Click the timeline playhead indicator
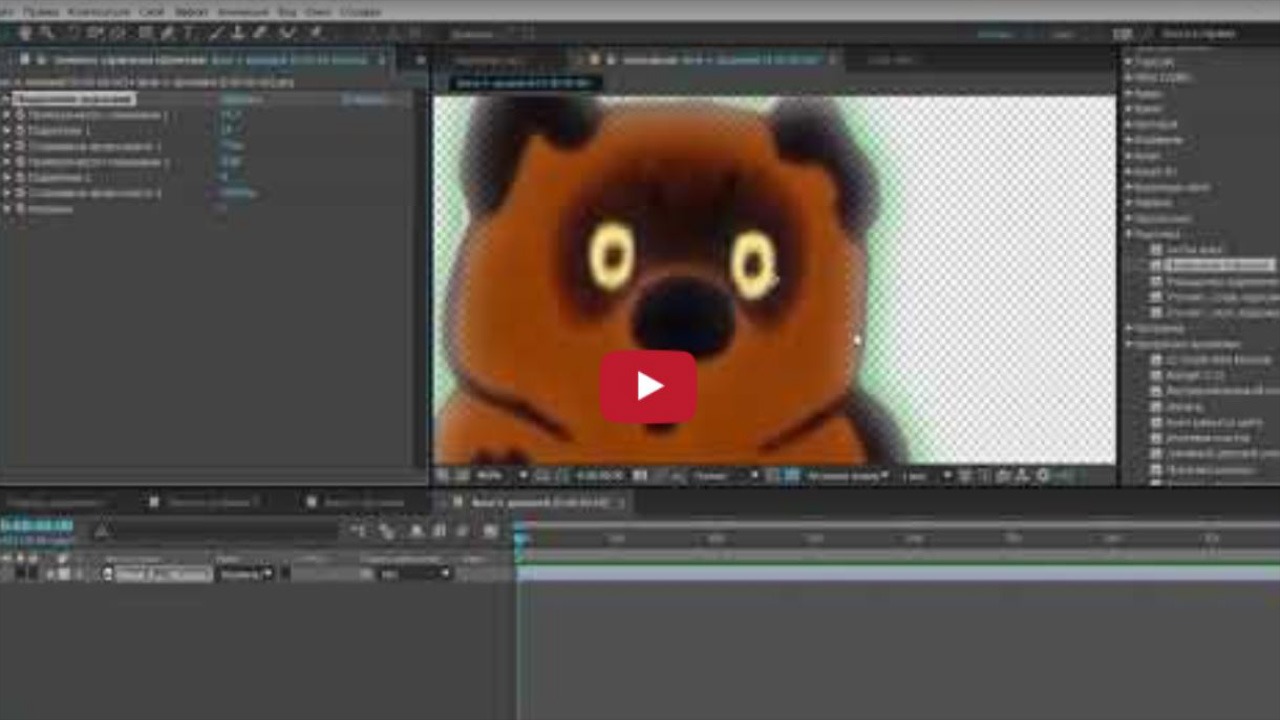 (x=520, y=537)
